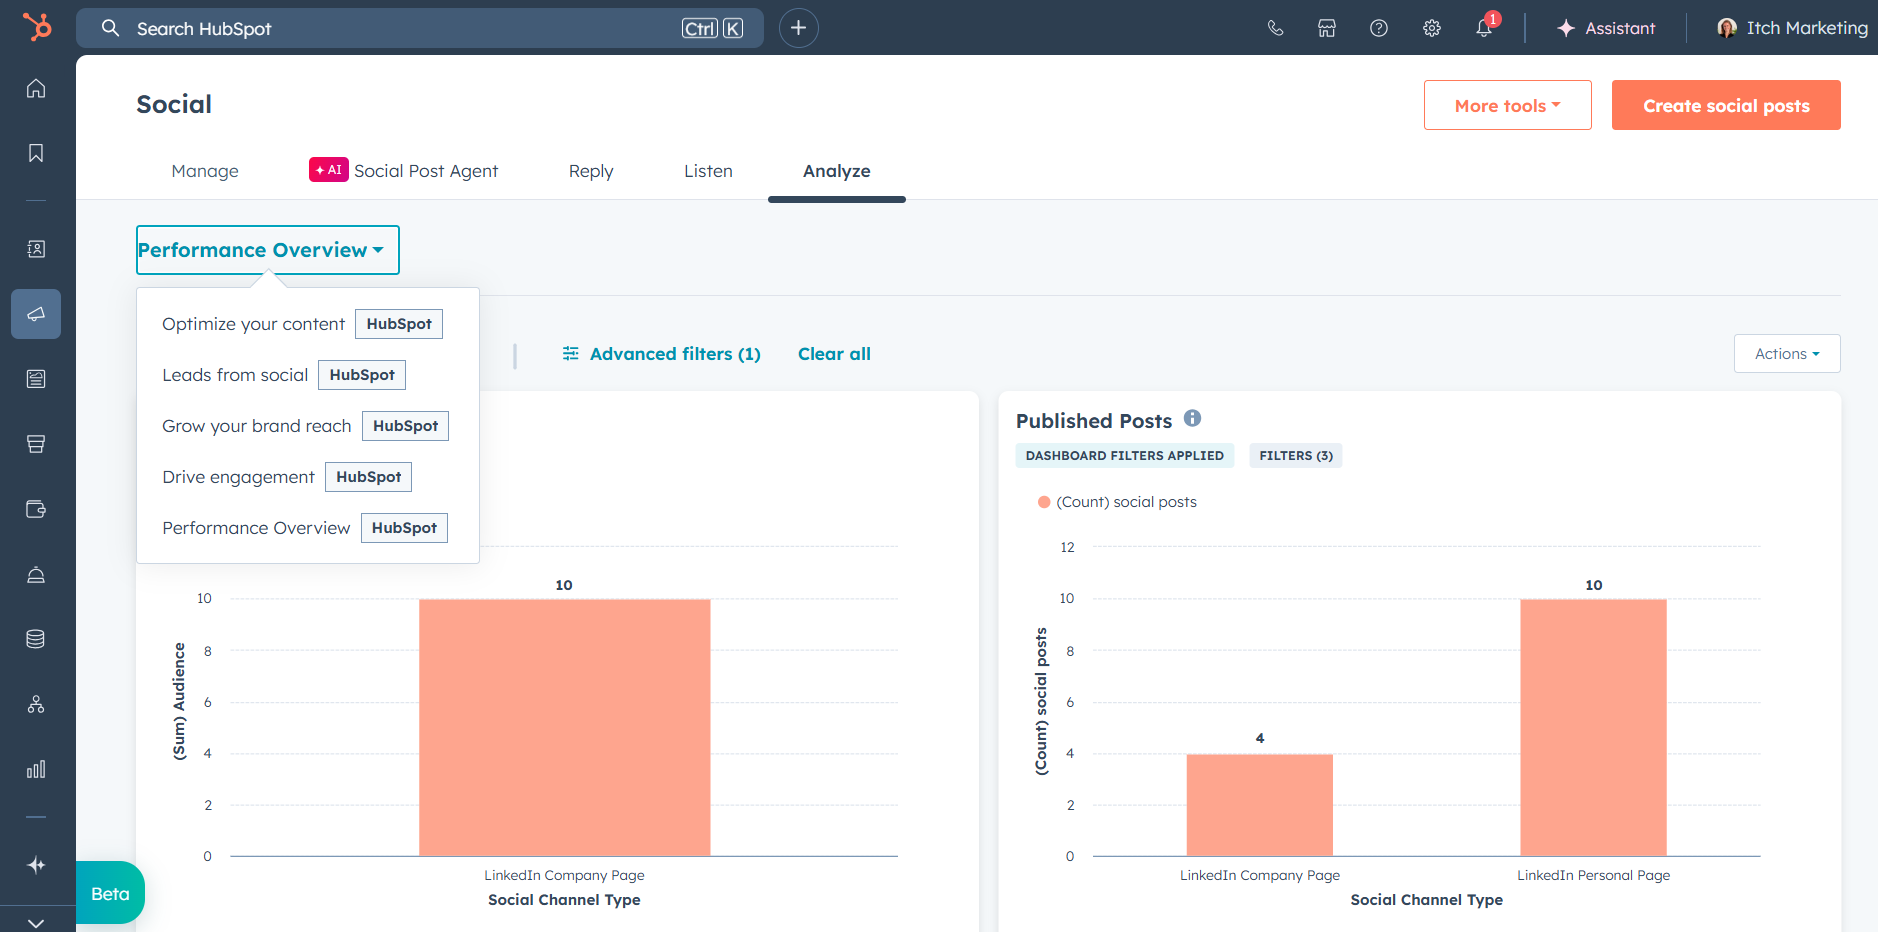This screenshot has width=1878, height=932.
Task: Click the HubSpot sprocket logo
Action: pyautogui.click(x=37, y=27)
